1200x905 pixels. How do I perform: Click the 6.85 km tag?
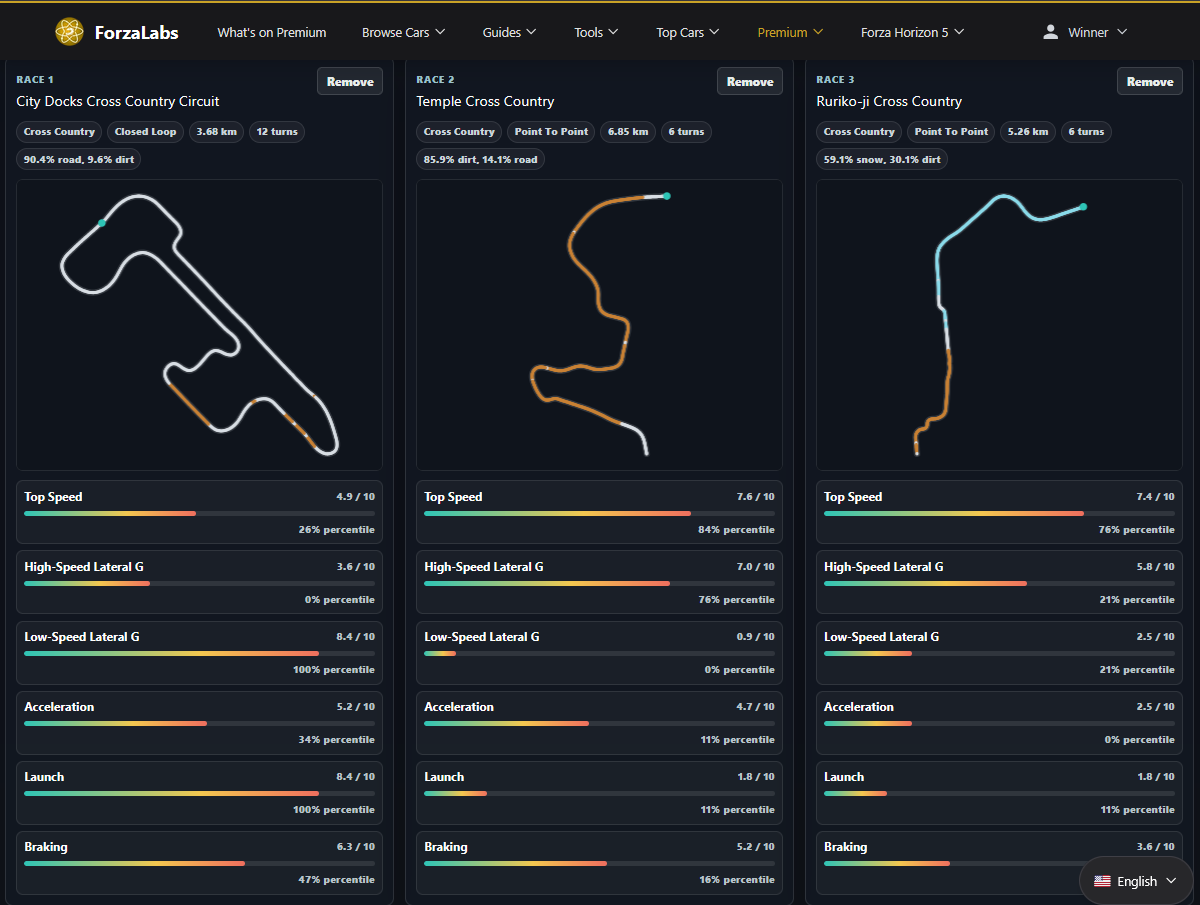tap(628, 132)
